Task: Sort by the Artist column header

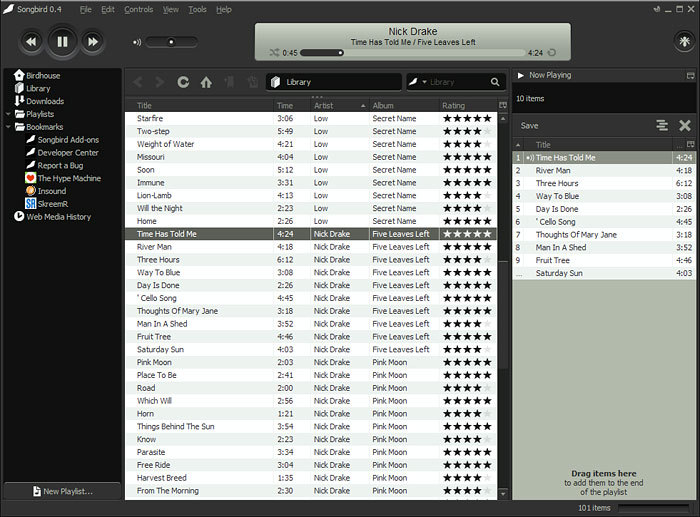Action: click(x=339, y=106)
